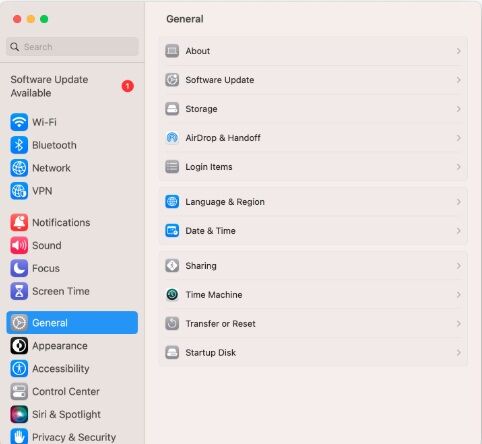This screenshot has height=444, width=482.
Task: Click the Notifications bell icon
Action: [19, 222]
